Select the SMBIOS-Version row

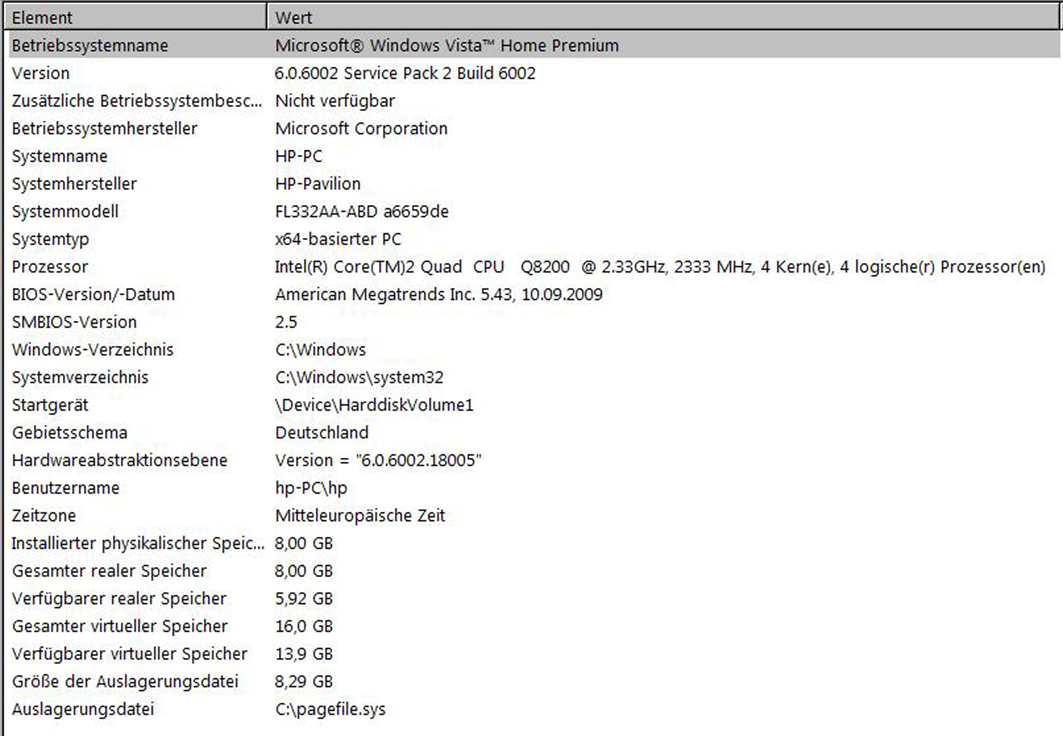pos(74,322)
